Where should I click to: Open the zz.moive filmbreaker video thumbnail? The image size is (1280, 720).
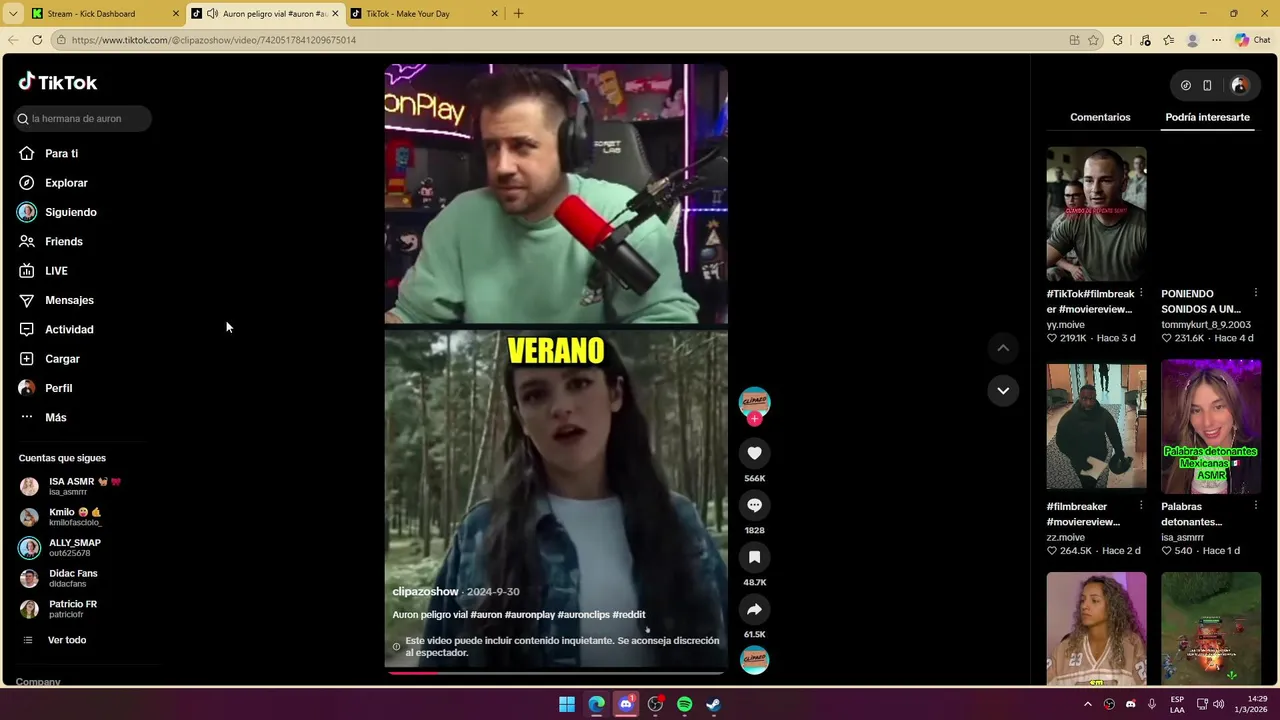click(x=1096, y=427)
